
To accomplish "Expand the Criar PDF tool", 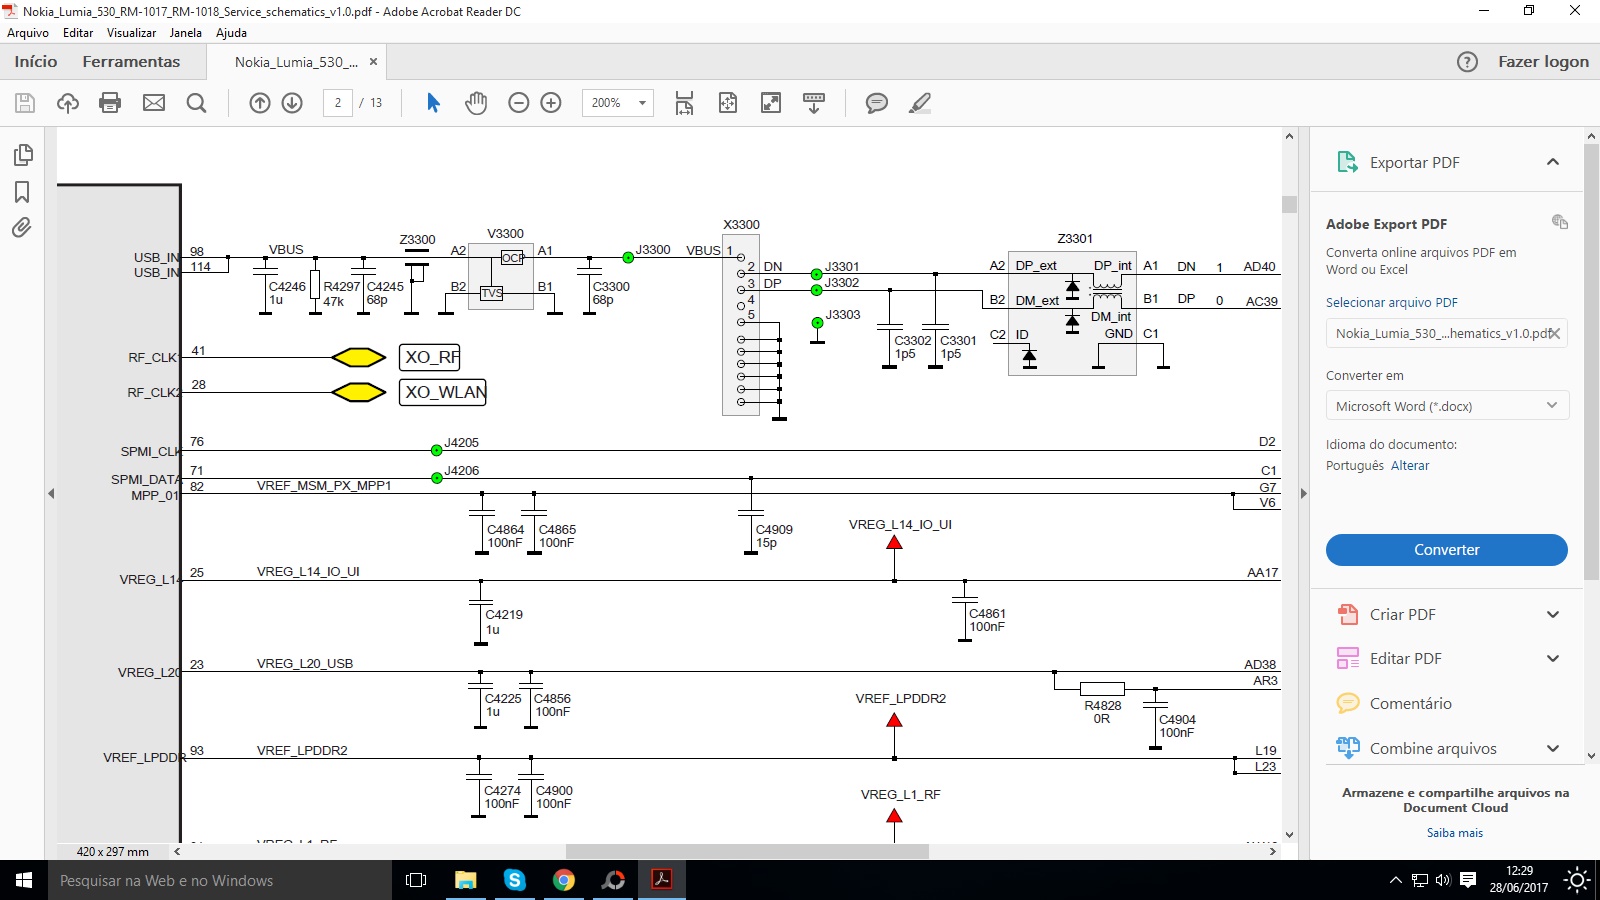I will click(1553, 615).
